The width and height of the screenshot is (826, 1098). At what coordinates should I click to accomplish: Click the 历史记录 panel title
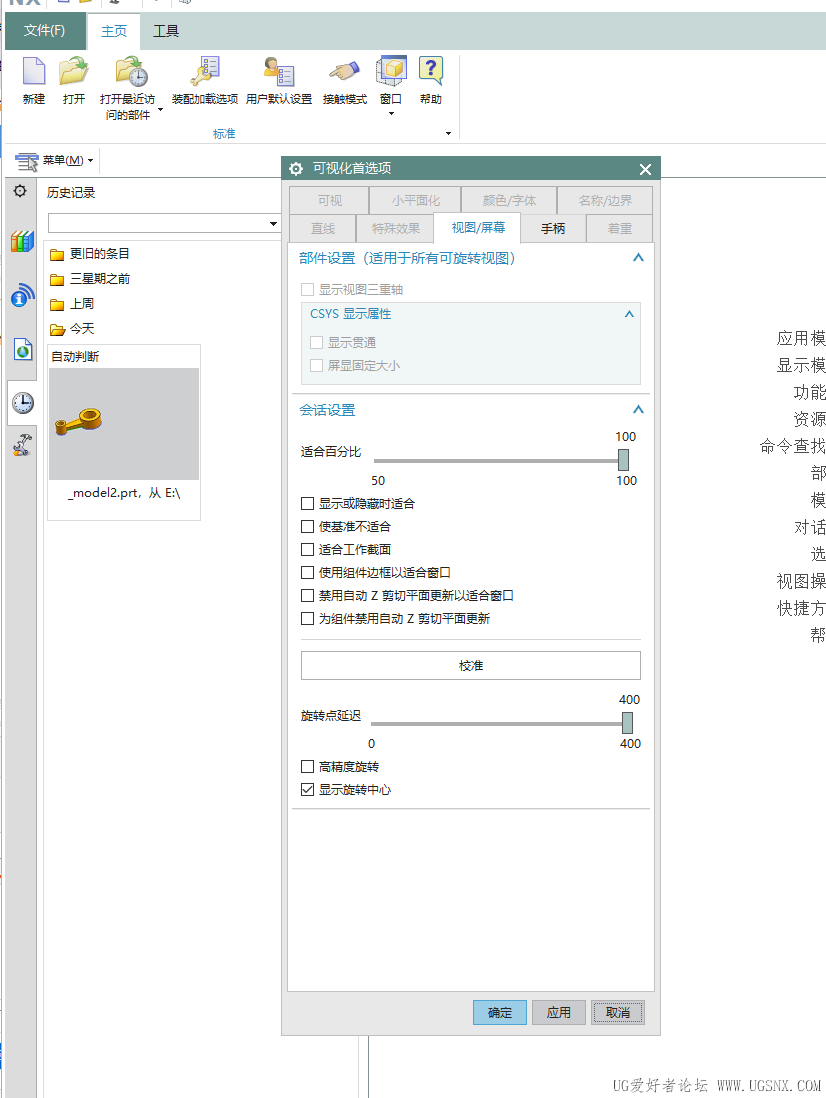click(x=71, y=193)
